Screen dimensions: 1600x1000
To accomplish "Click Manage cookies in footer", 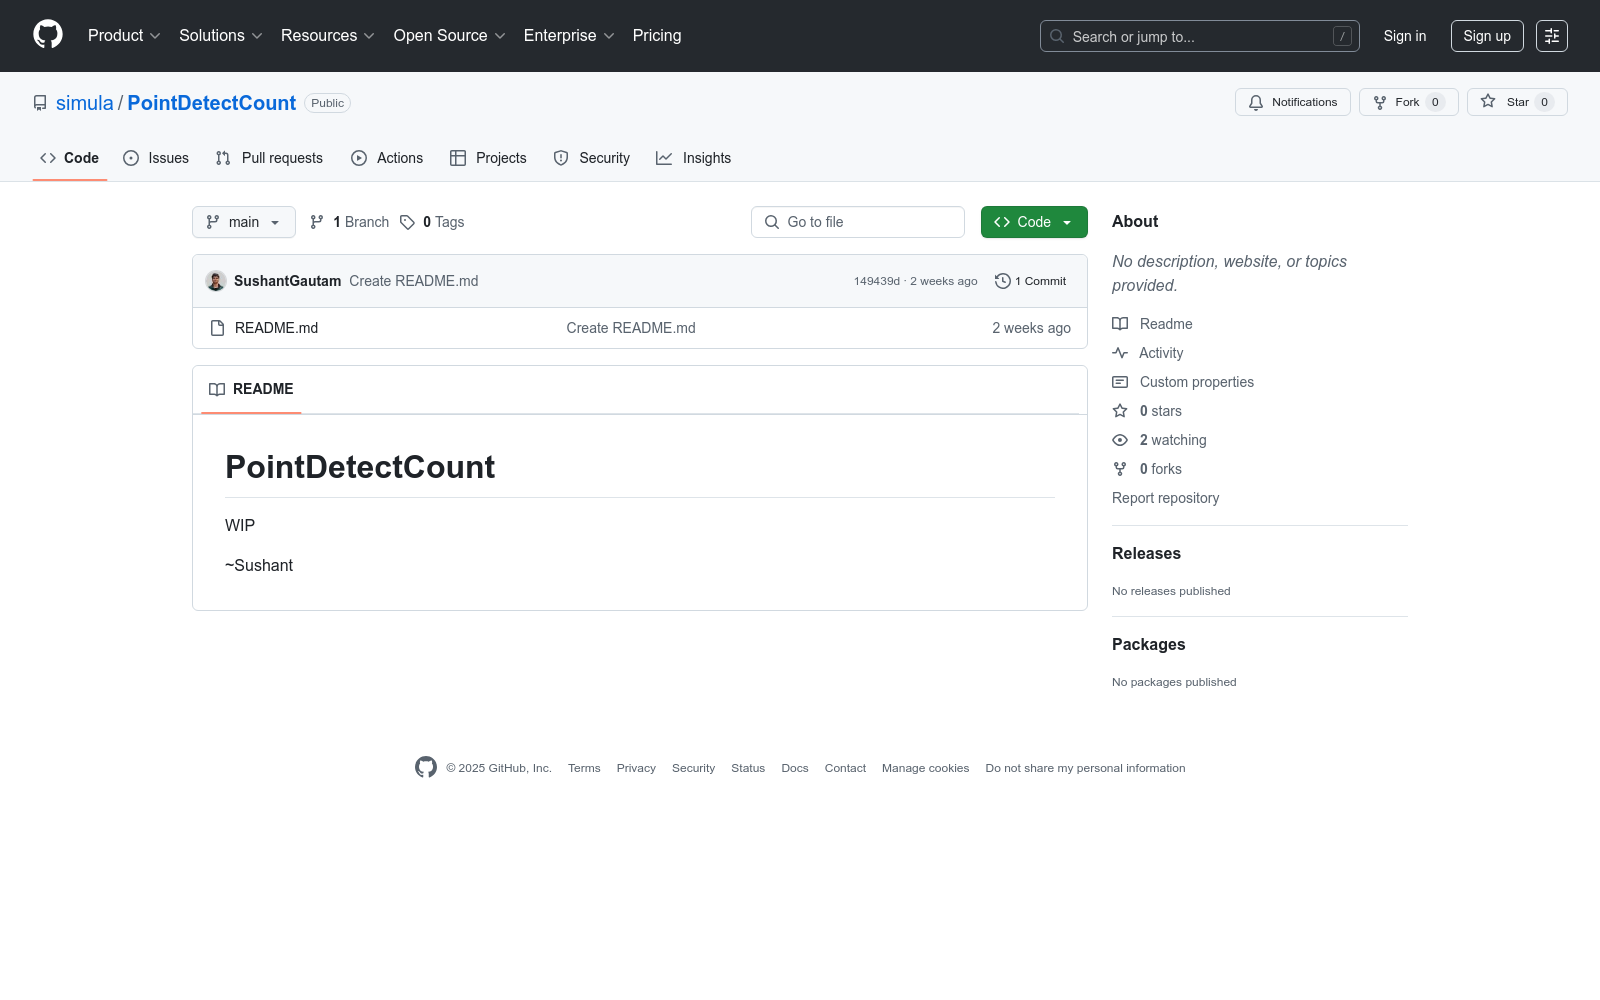I will (926, 768).
